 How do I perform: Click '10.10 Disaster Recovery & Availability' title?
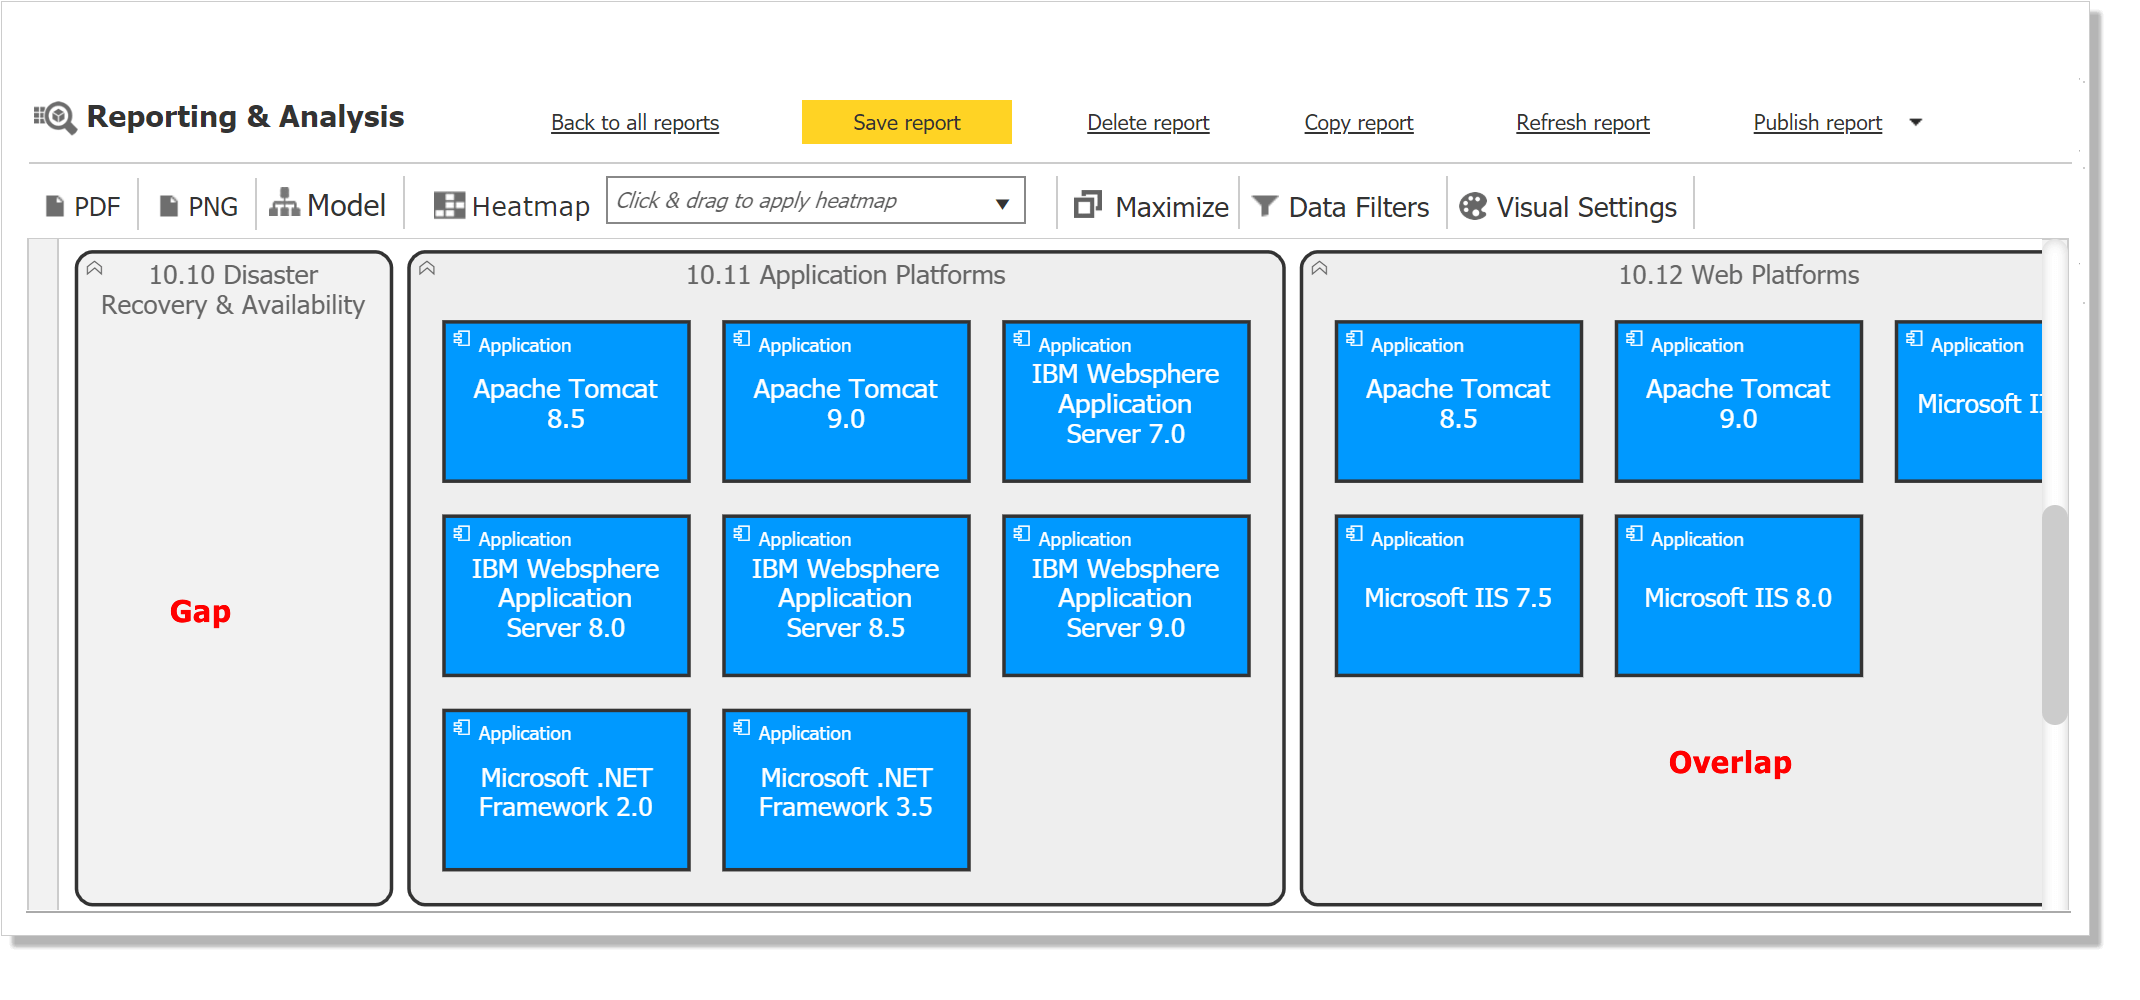pyautogui.click(x=233, y=290)
